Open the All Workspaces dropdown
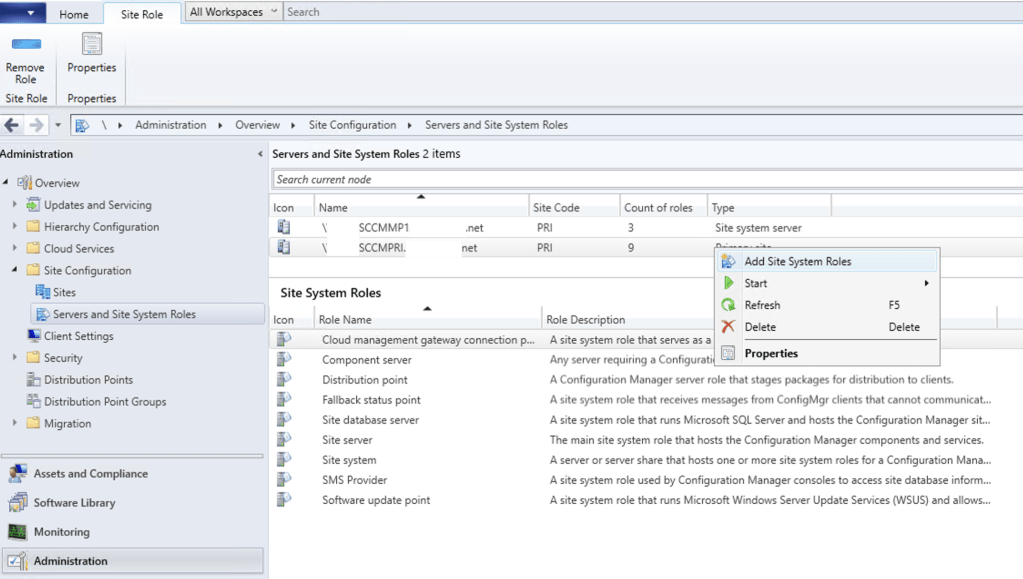The image size is (1023, 579). pos(232,12)
